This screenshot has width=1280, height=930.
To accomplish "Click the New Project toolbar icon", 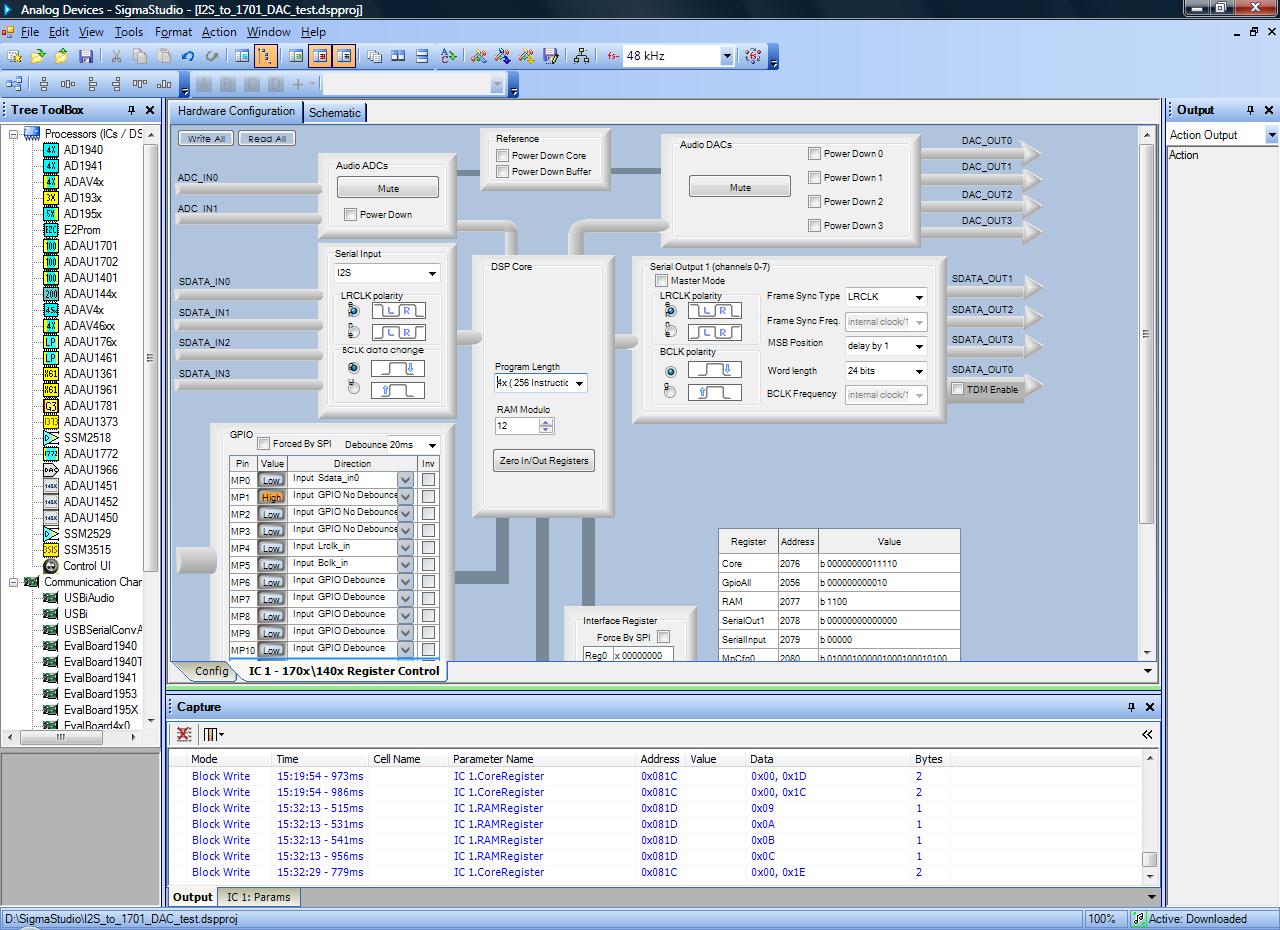I will [x=14, y=57].
